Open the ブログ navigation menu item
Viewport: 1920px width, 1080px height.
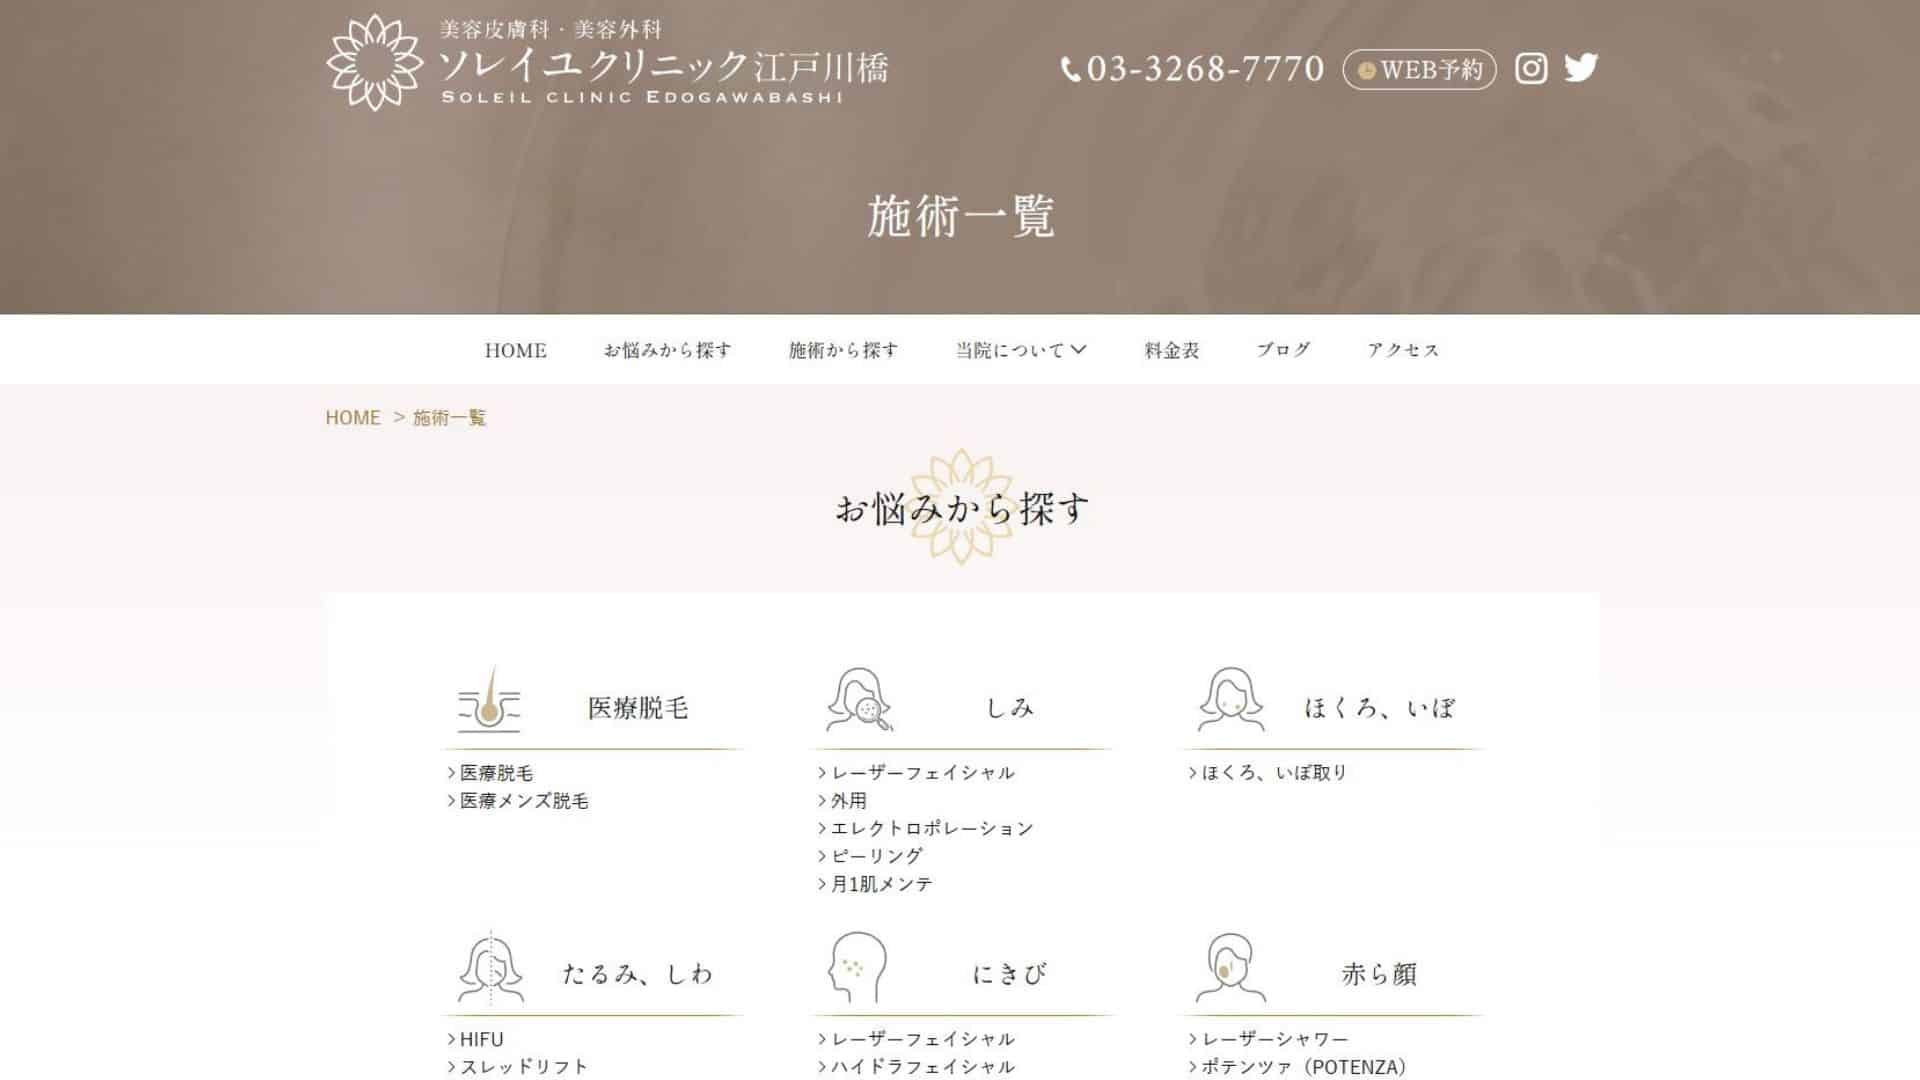[1284, 350]
